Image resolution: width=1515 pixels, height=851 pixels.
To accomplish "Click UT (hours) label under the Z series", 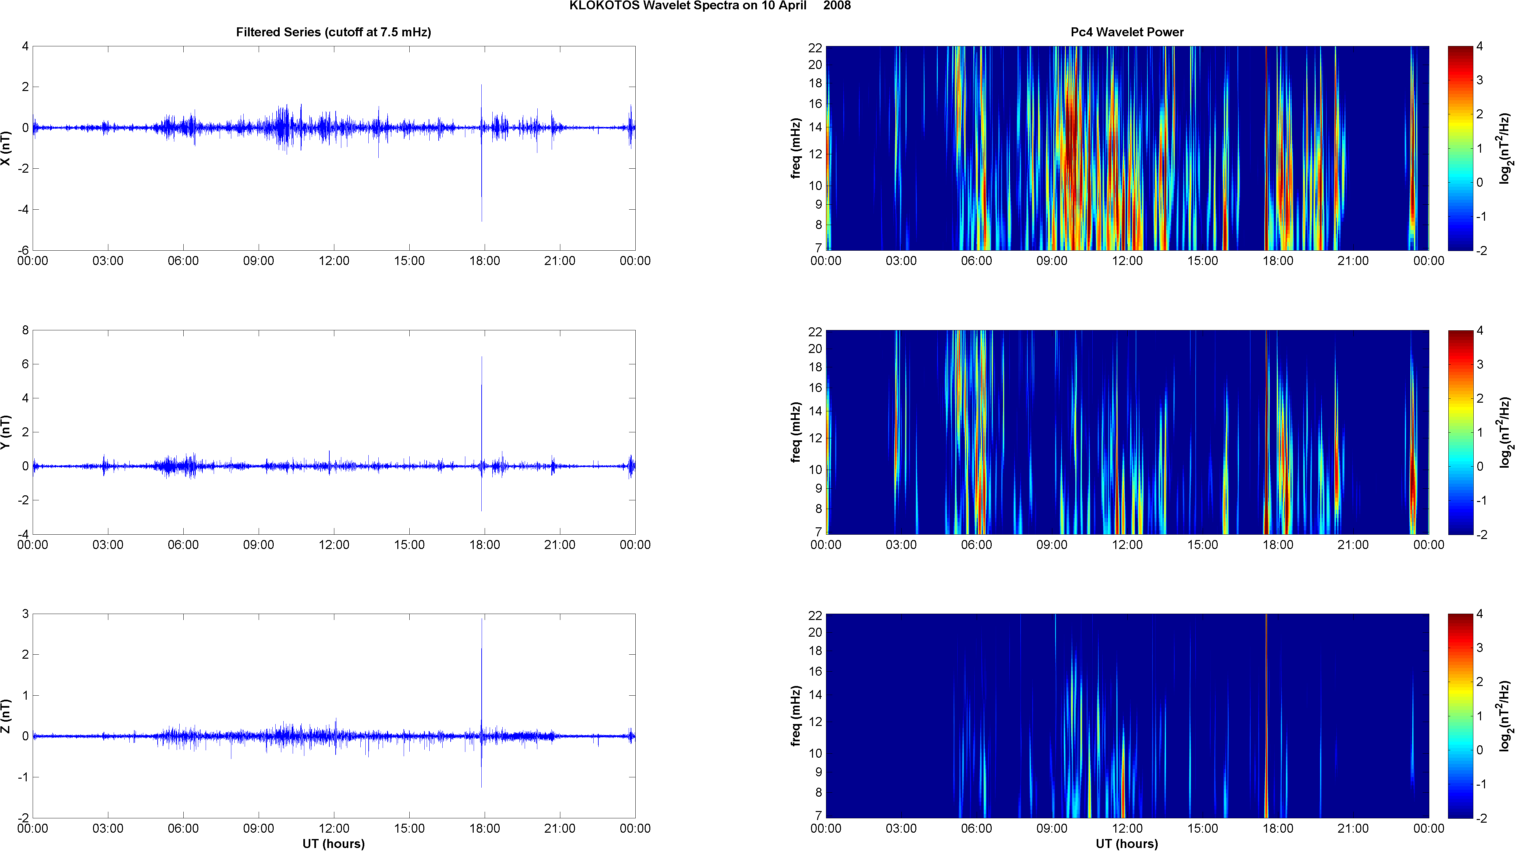I will pos(333,844).
